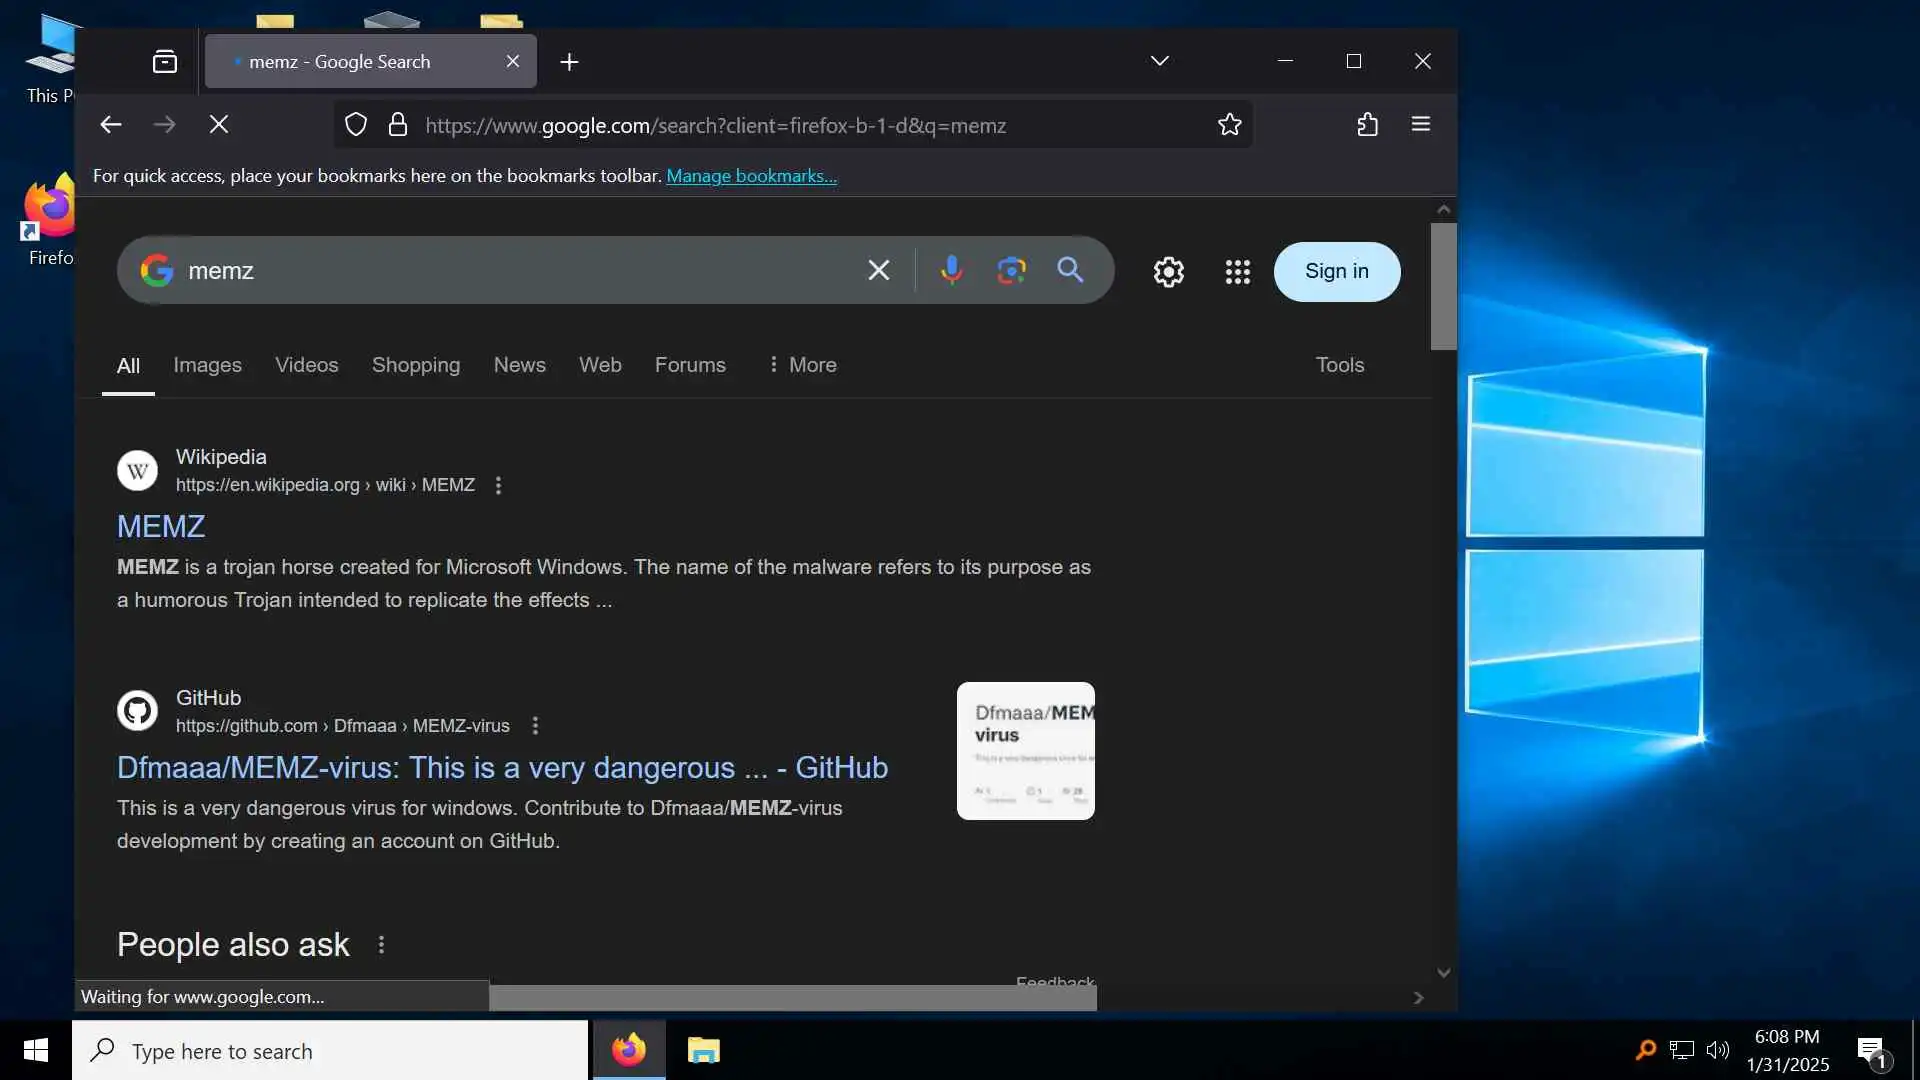Open Firefox extensions puzzle icon
The width and height of the screenshot is (1920, 1080).
(1367, 125)
